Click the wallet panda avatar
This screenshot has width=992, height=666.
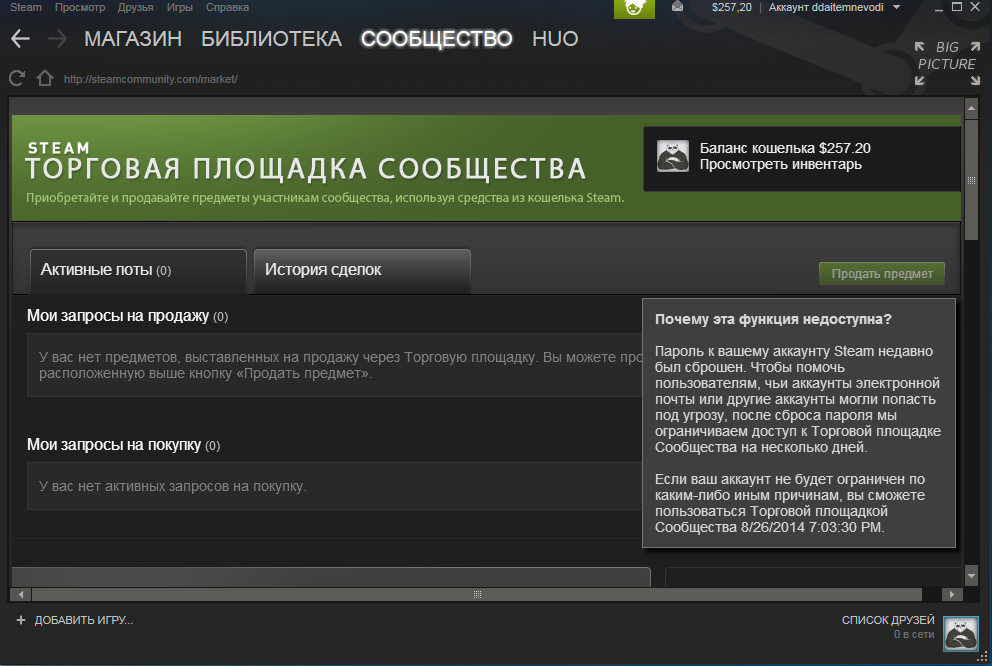tap(673, 156)
